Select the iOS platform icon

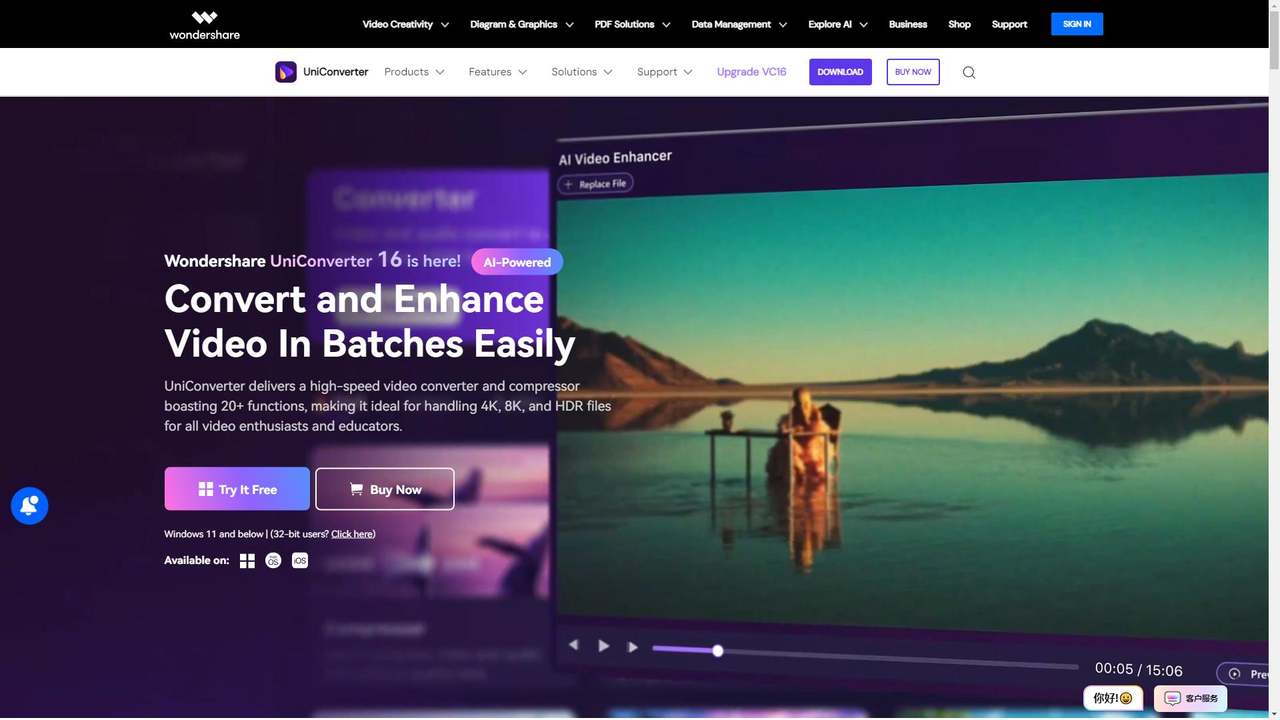click(x=300, y=561)
